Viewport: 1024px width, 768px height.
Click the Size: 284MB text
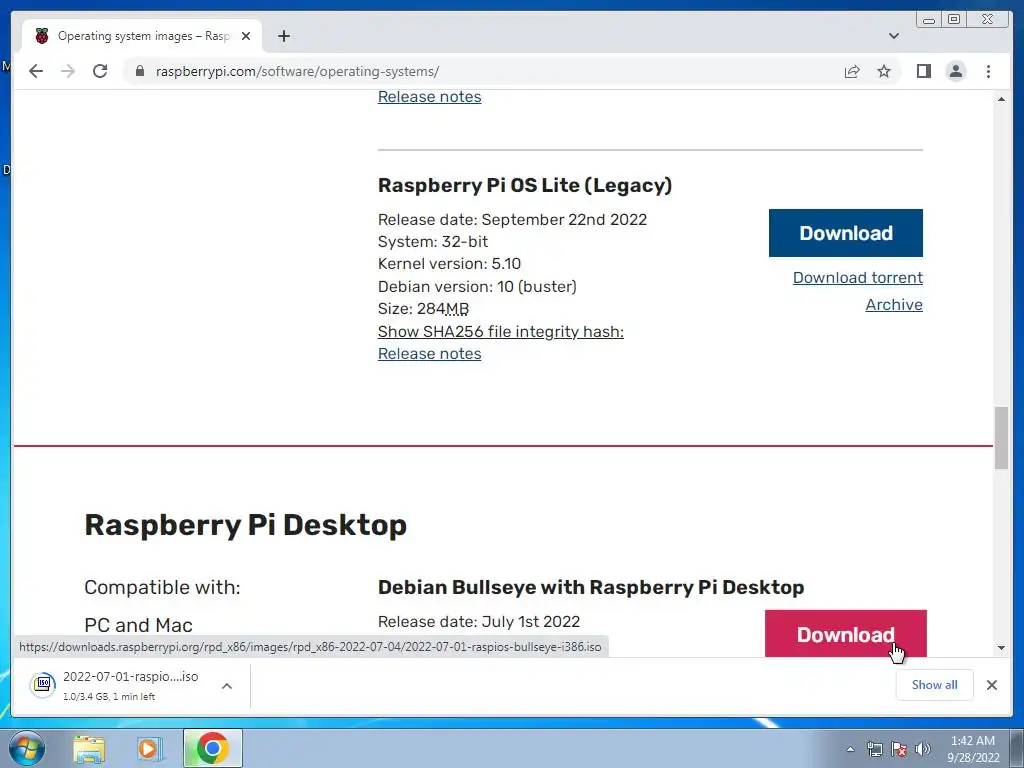(423, 309)
